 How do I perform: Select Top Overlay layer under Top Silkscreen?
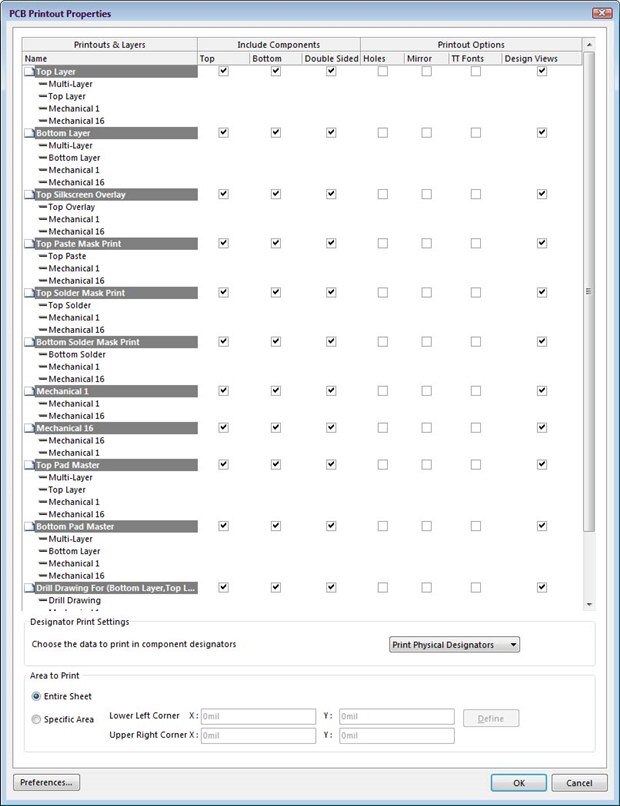pos(71,207)
